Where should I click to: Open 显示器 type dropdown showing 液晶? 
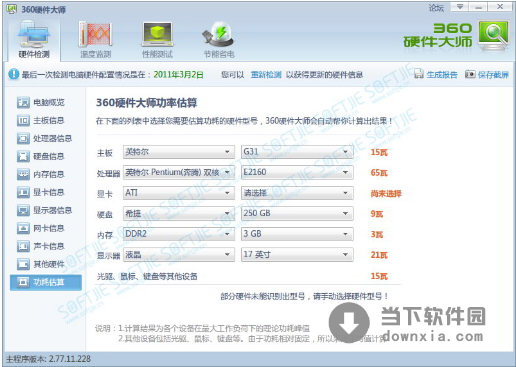coord(178,255)
